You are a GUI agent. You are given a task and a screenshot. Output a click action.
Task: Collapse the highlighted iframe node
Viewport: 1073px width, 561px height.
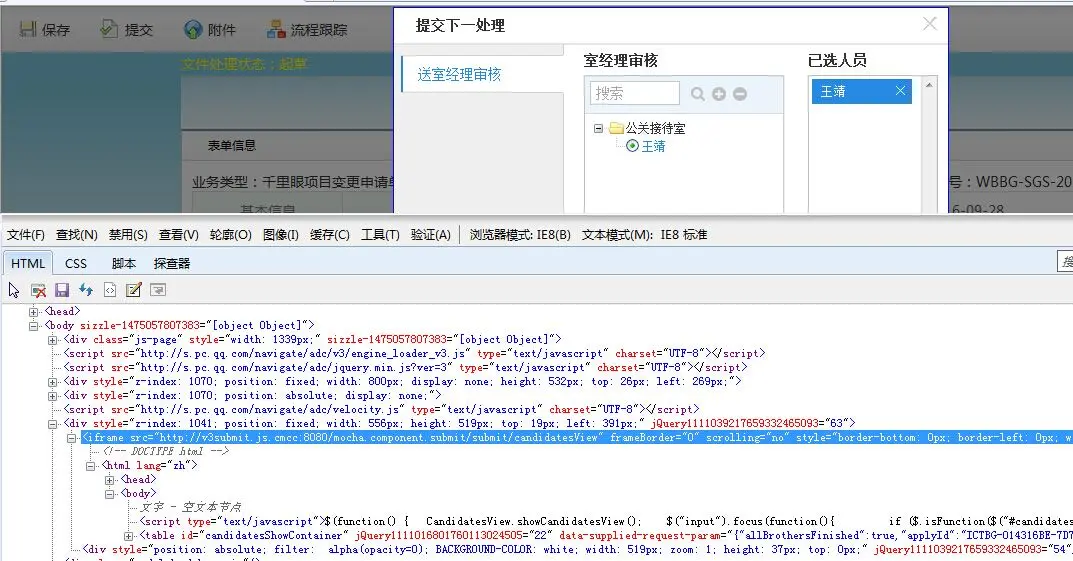pyautogui.click(x=72, y=438)
